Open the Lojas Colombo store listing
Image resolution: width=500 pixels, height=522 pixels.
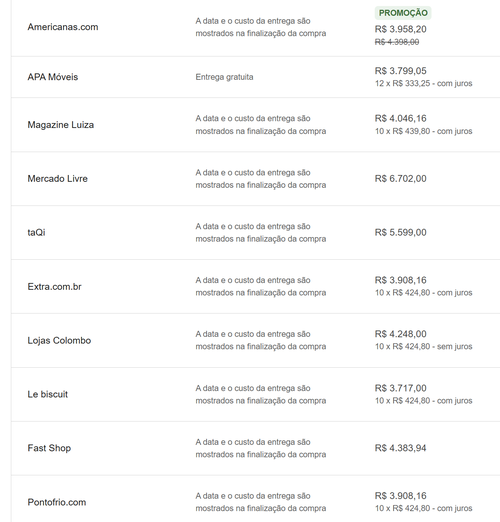coord(59,340)
